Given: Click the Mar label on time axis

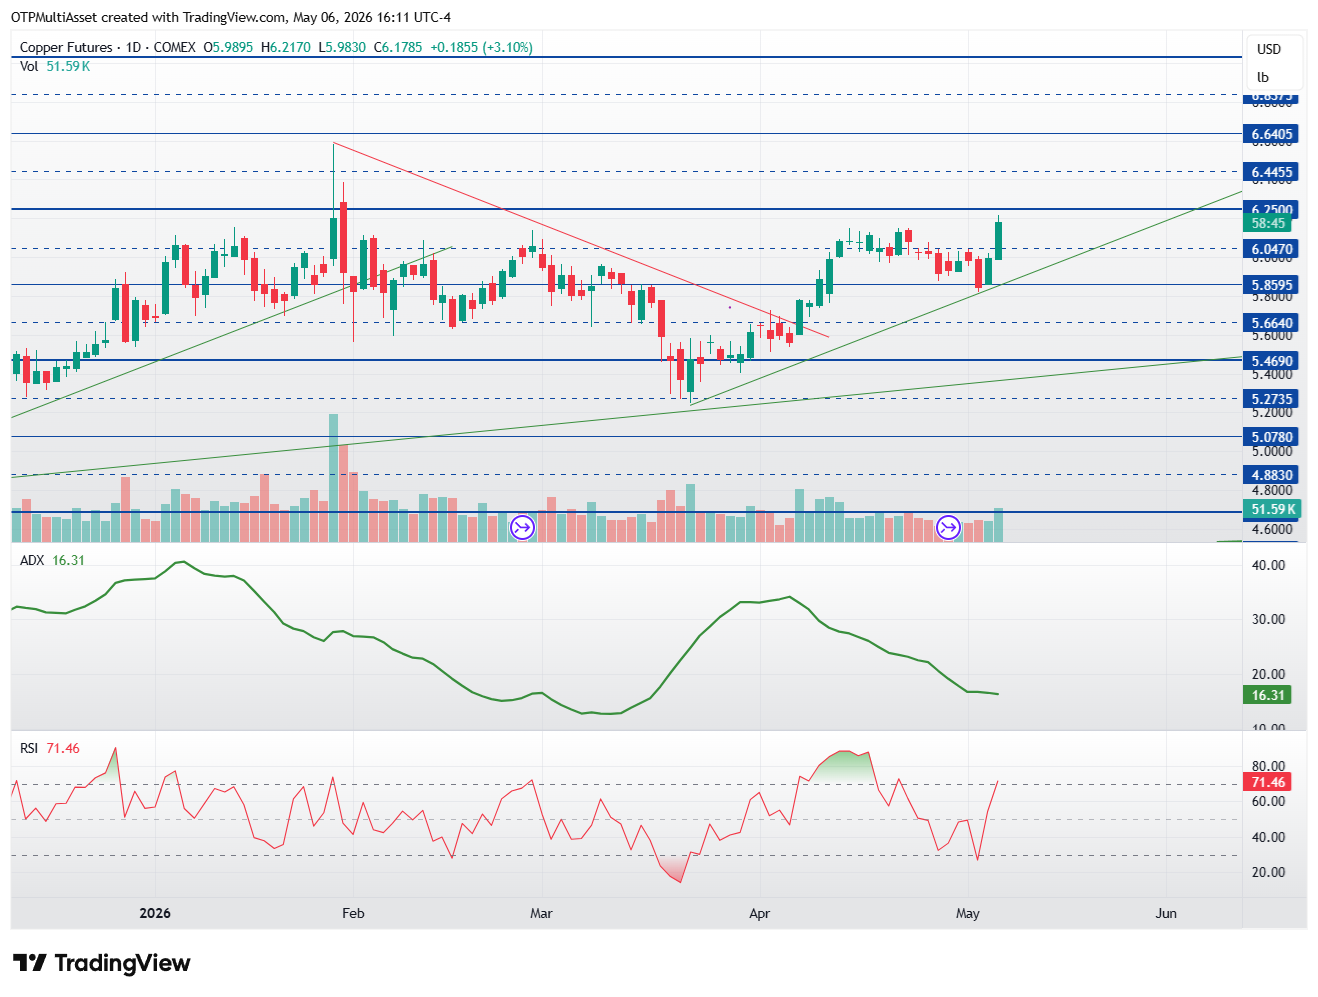Looking at the screenshot, I should [x=541, y=913].
